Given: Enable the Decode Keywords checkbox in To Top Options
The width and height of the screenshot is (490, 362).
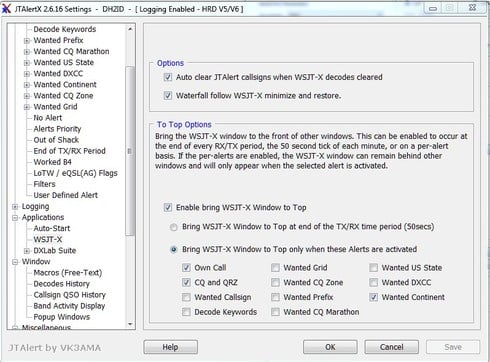Looking at the screenshot, I should tap(186, 312).
